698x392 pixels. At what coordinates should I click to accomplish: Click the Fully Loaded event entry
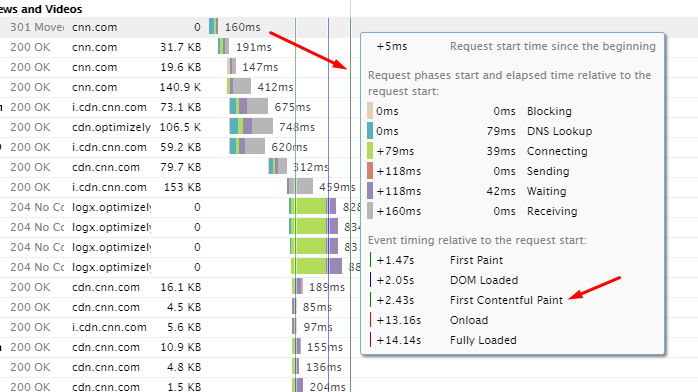click(x=443, y=340)
